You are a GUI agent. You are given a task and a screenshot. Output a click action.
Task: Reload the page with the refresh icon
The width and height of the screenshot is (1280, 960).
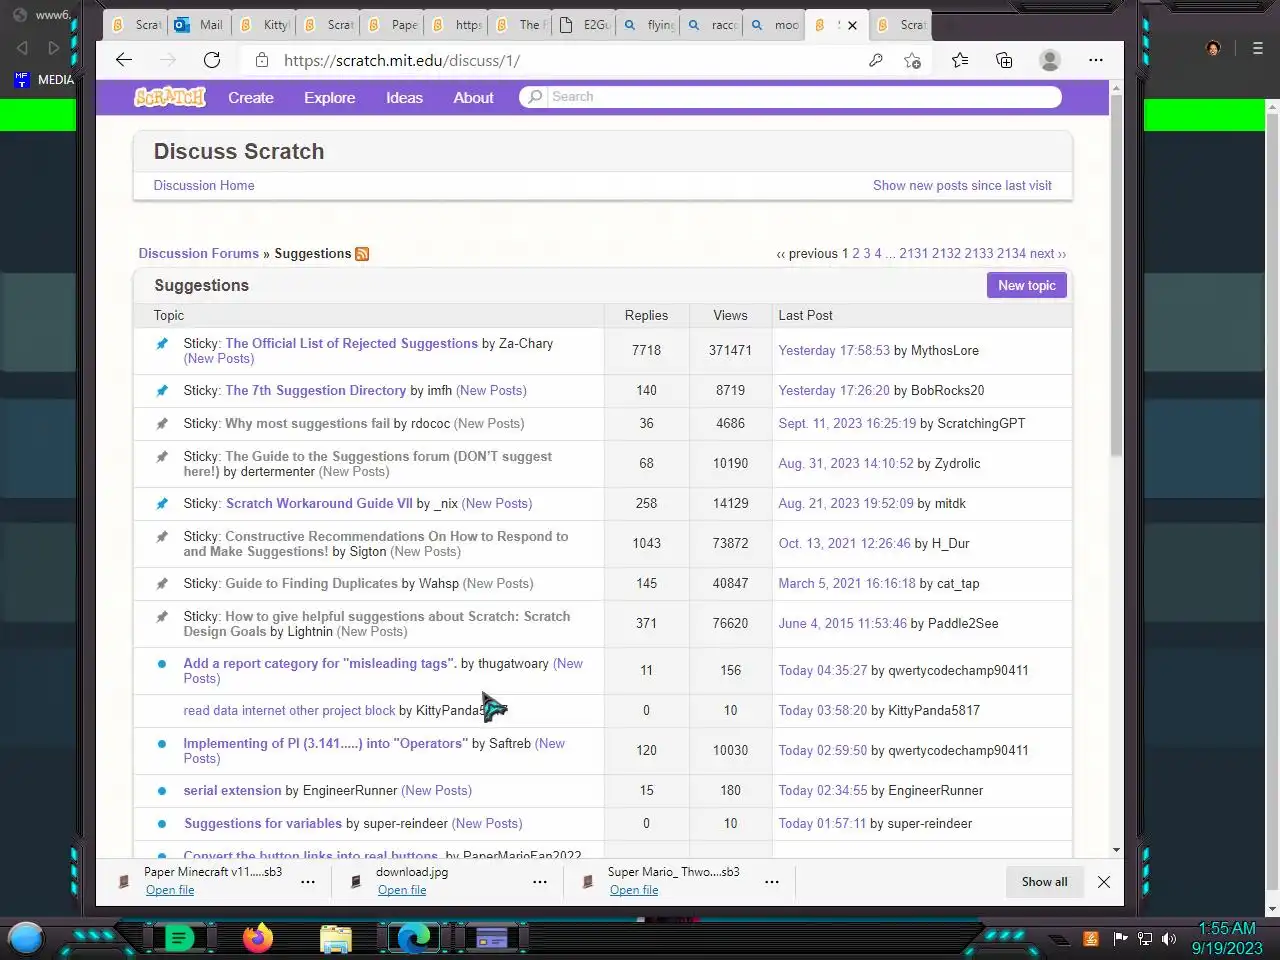click(212, 60)
